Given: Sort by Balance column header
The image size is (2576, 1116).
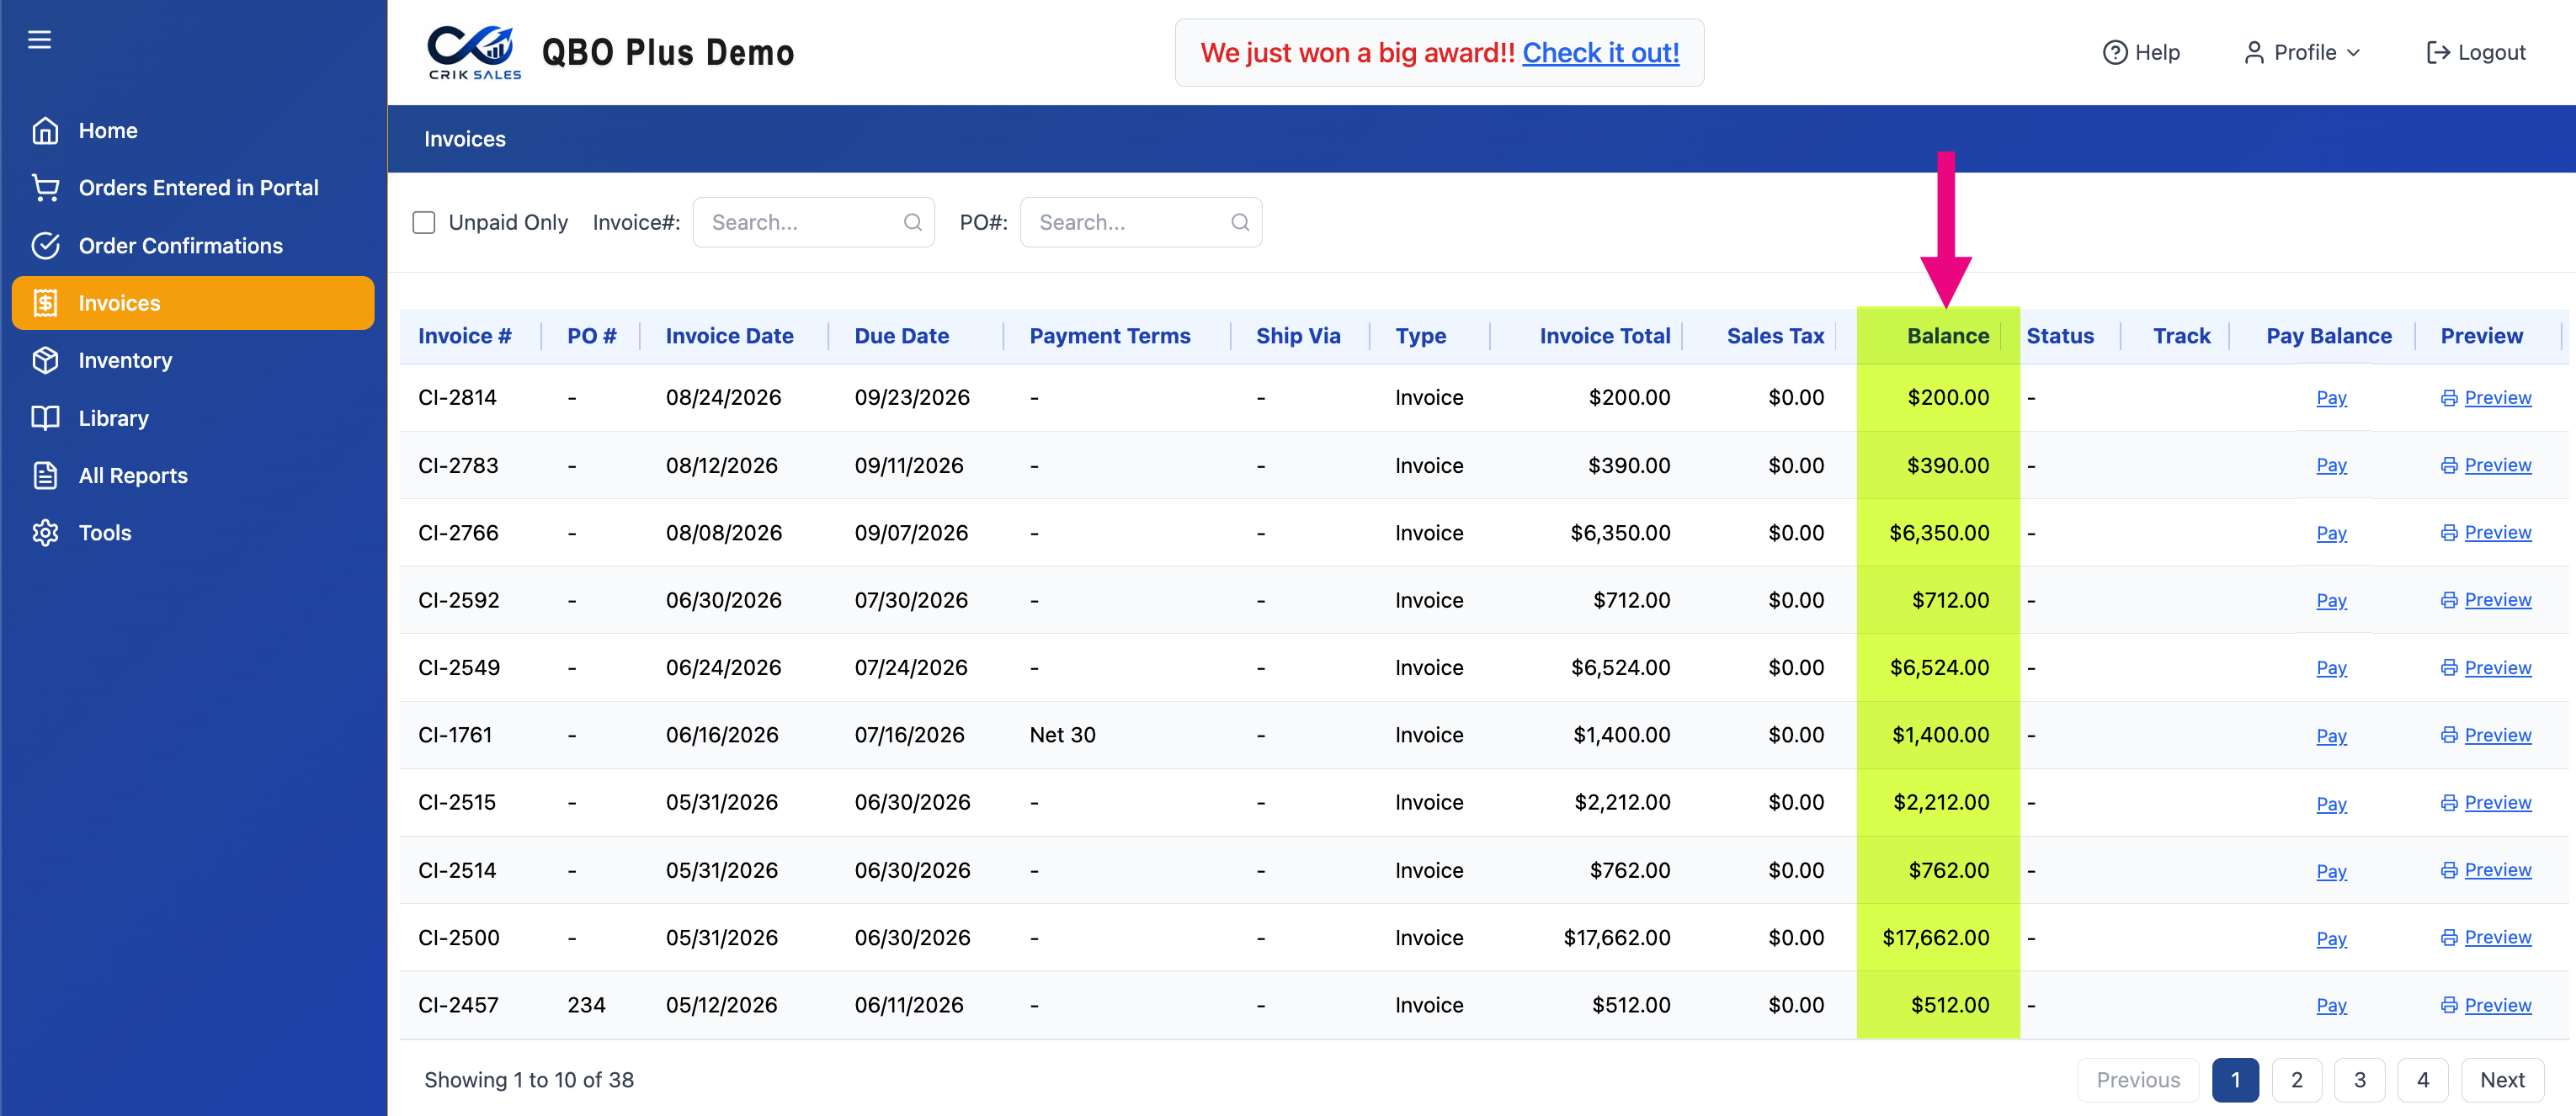Looking at the screenshot, I should (1947, 336).
